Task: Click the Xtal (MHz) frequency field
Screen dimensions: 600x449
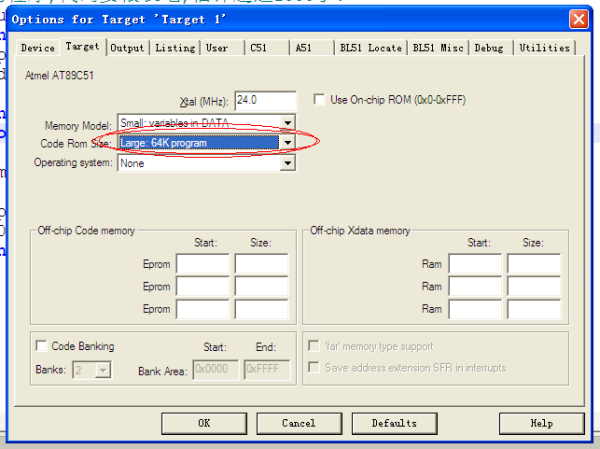Action: (265, 100)
